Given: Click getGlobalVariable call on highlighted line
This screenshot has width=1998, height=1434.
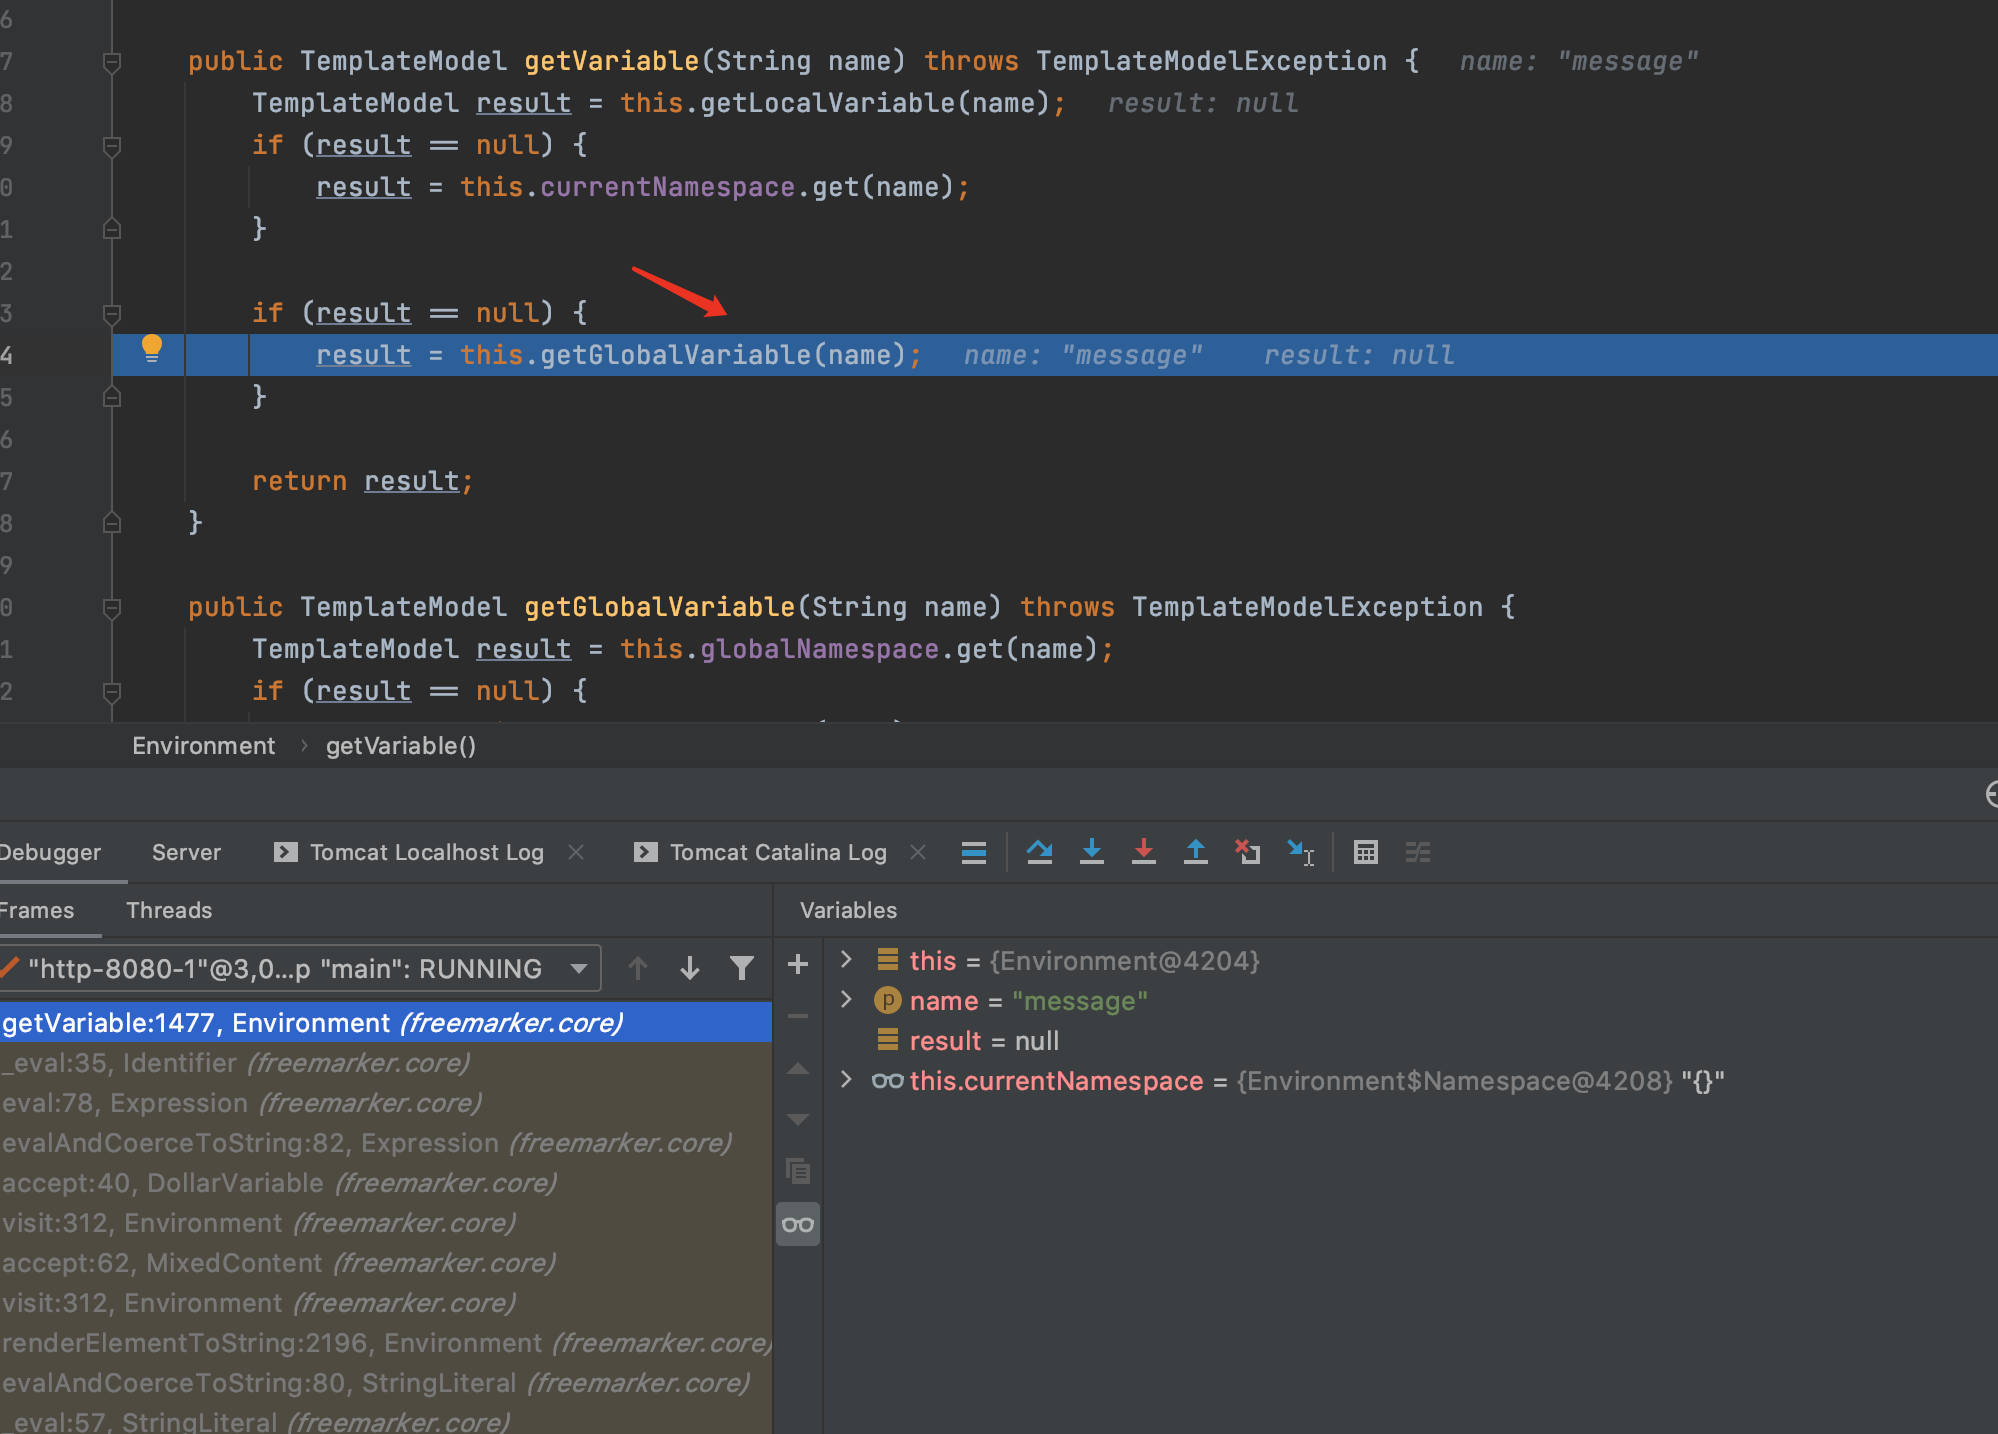Looking at the screenshot, I should pos(675,355).
